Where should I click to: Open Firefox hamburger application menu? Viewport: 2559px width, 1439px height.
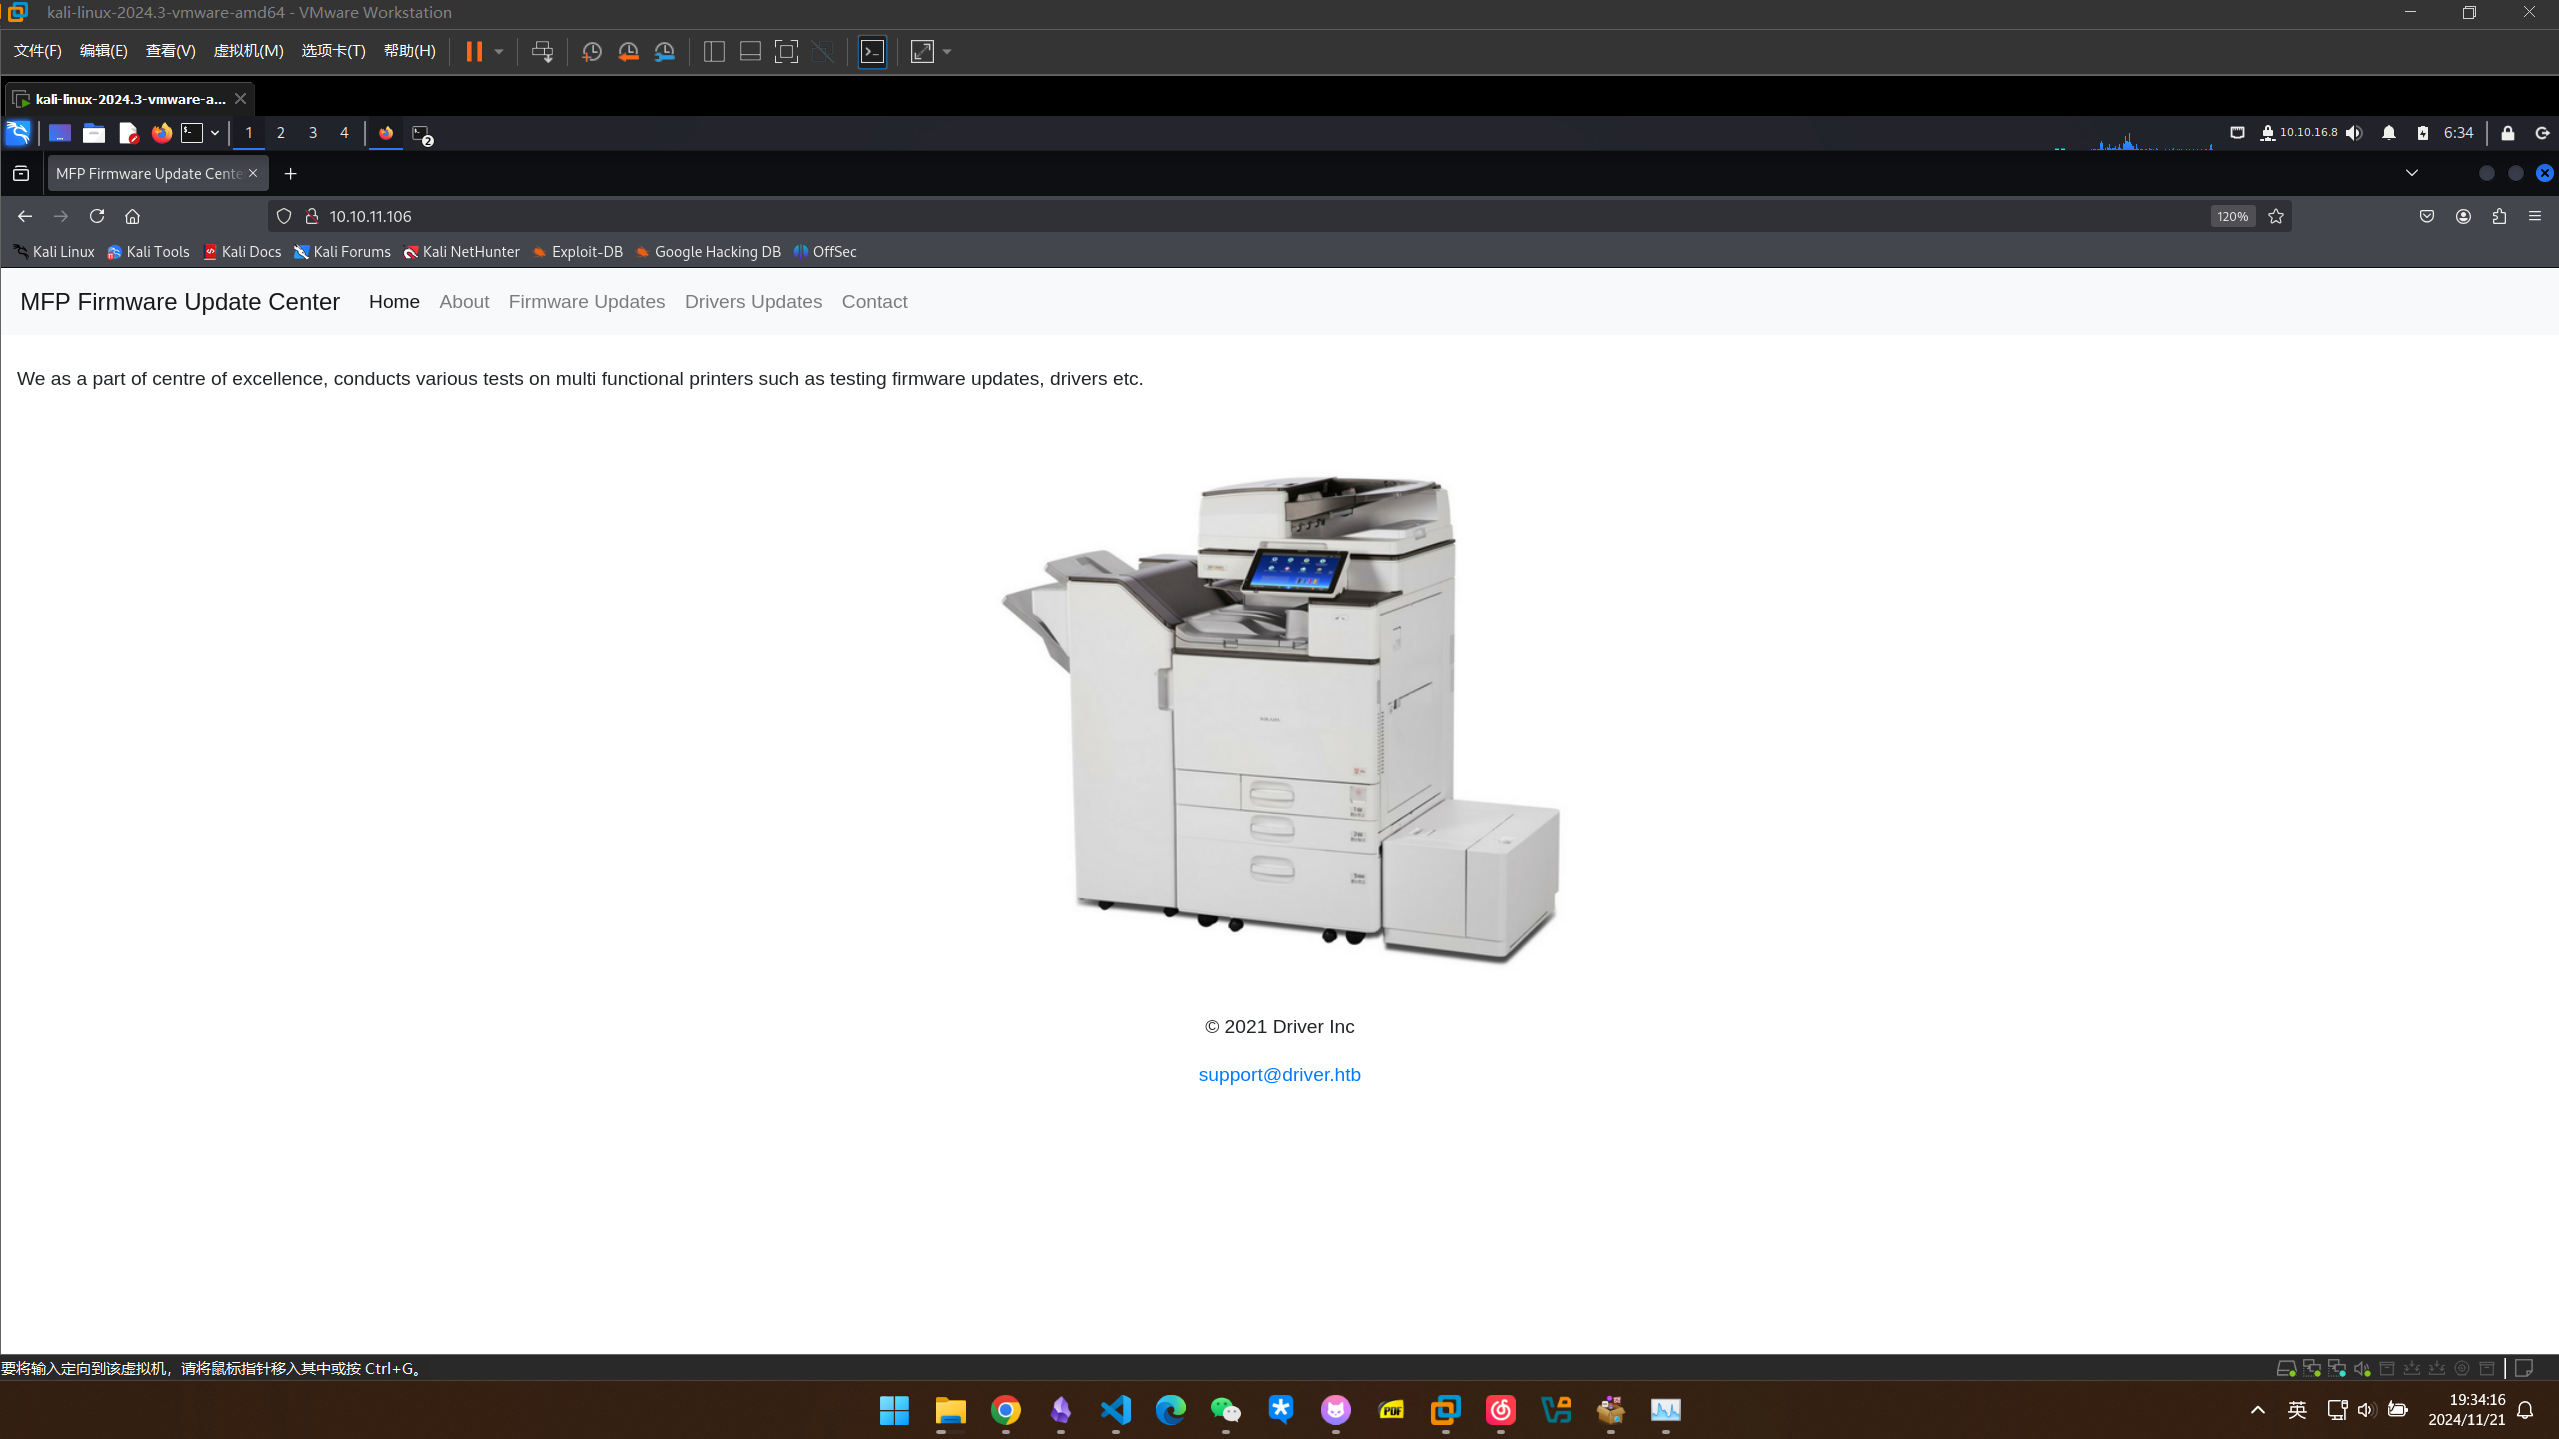(2535, 216)
